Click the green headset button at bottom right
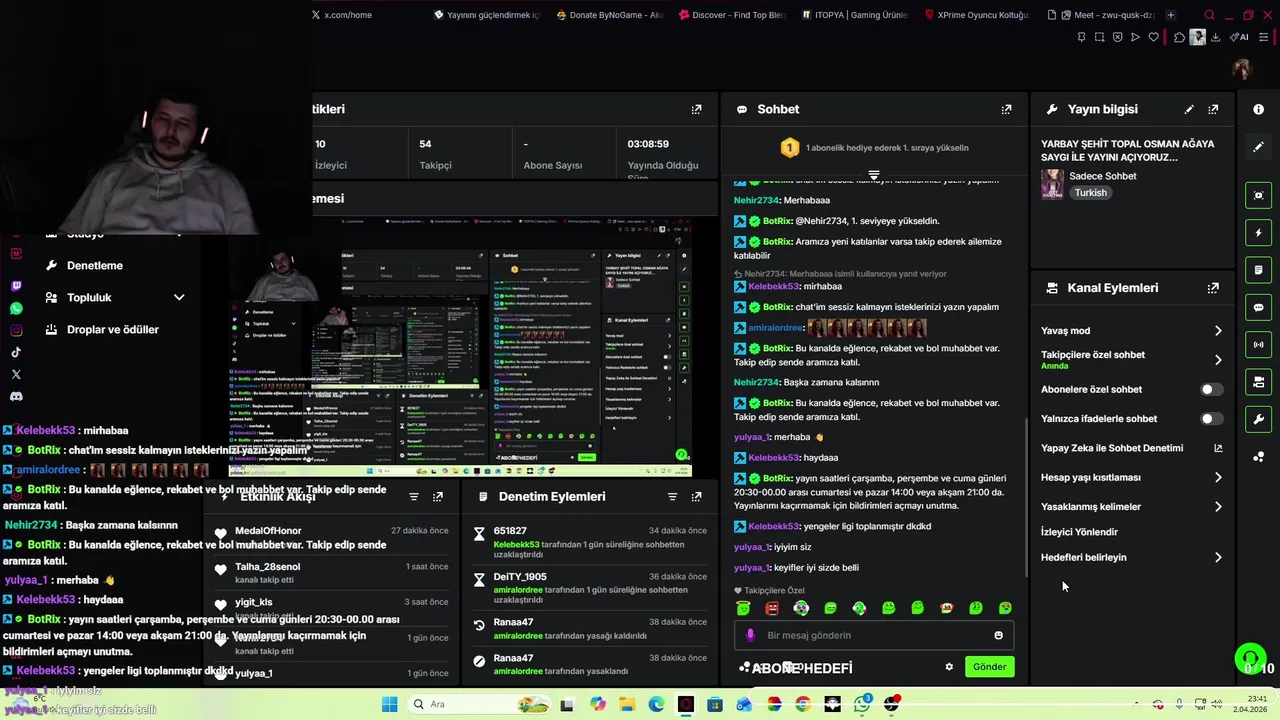1280x720 pixels. click(x=1249, y=659)
